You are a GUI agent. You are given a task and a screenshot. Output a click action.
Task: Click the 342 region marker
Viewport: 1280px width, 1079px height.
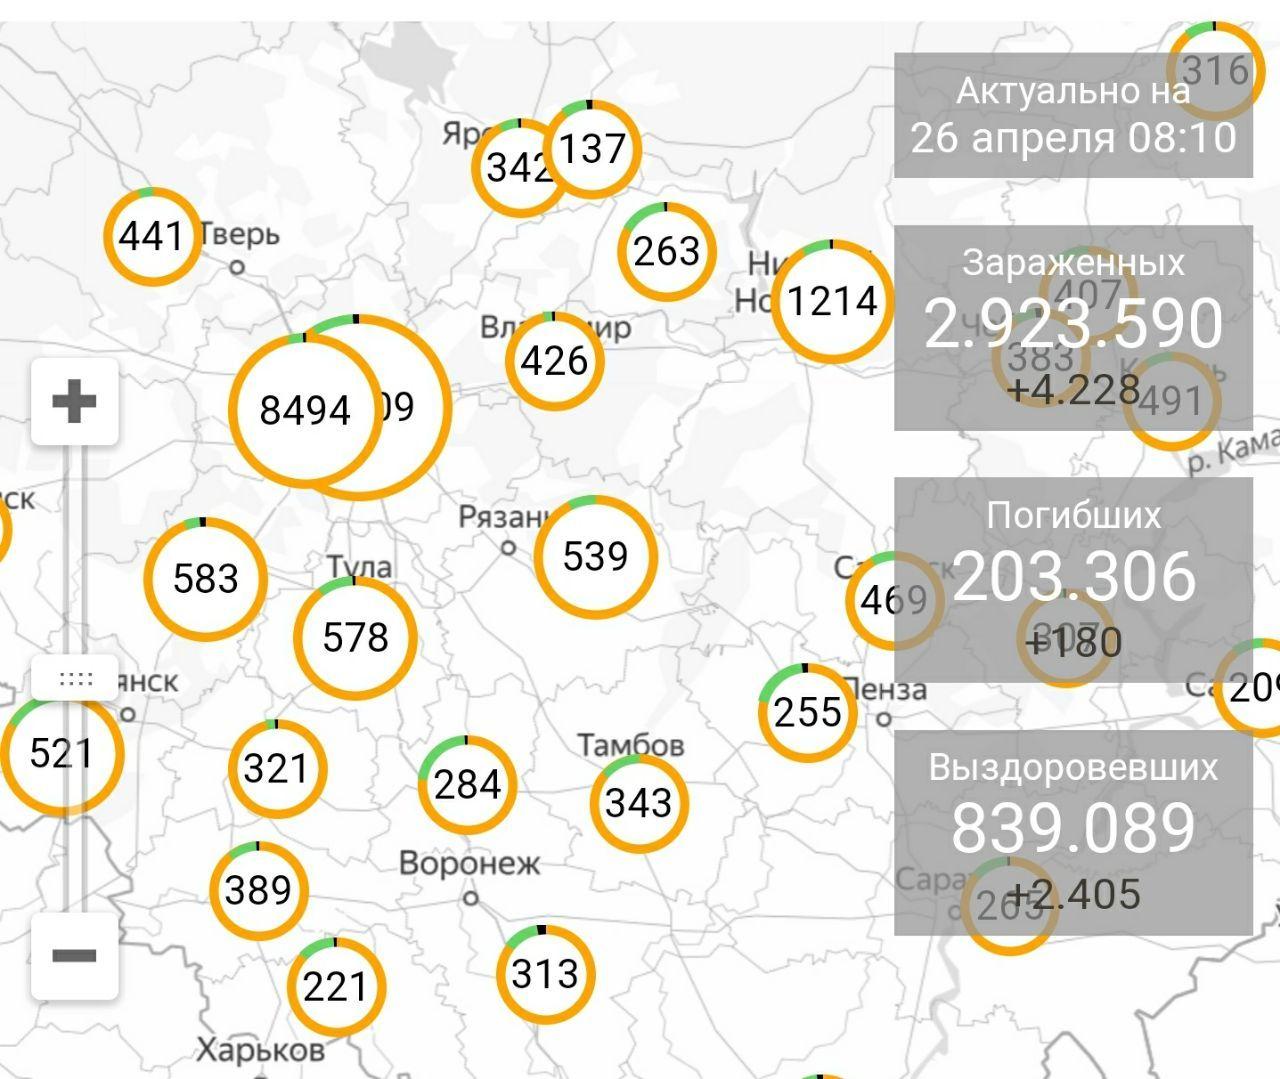[x=518, y=167]
